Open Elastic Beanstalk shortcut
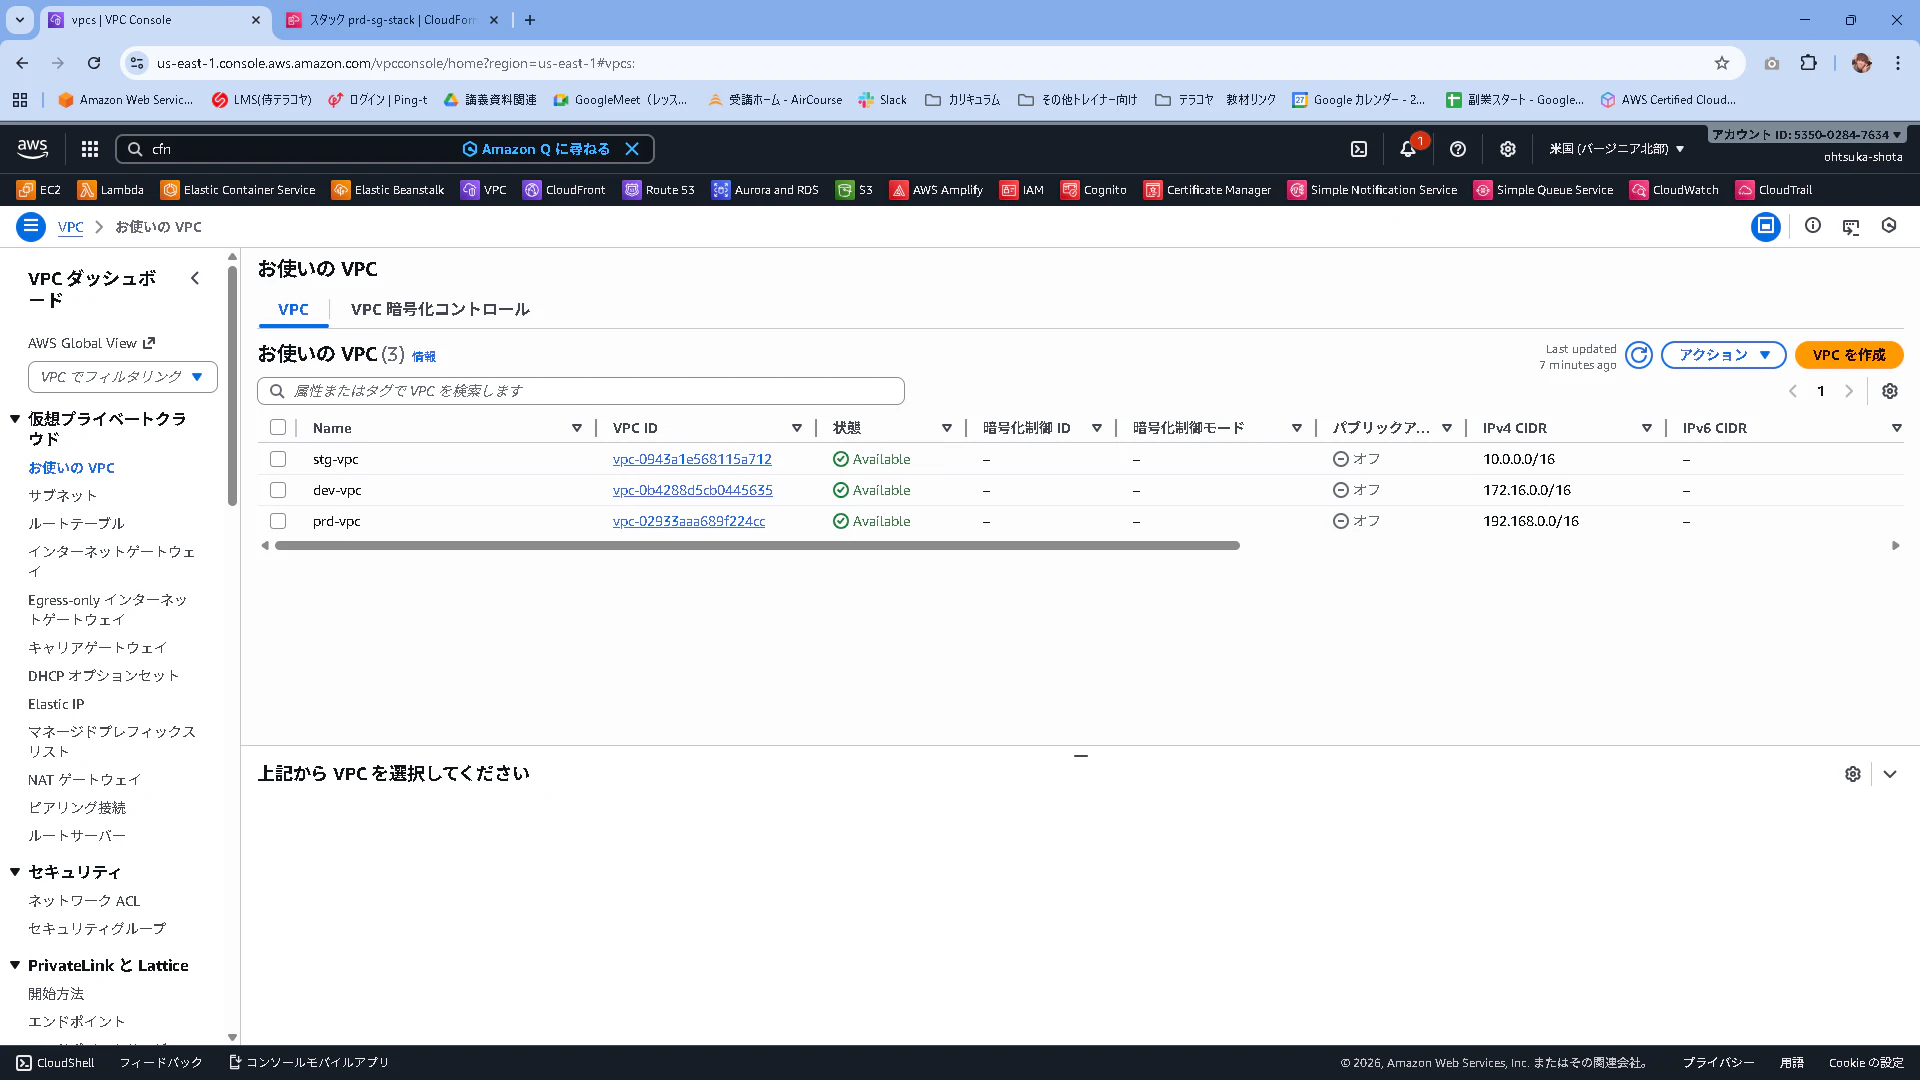 click(x=388, y=190)
